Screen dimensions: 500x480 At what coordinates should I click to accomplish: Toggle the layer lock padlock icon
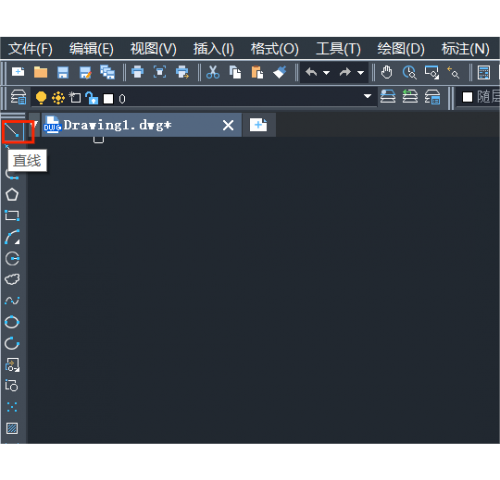(x=91, y=98)
